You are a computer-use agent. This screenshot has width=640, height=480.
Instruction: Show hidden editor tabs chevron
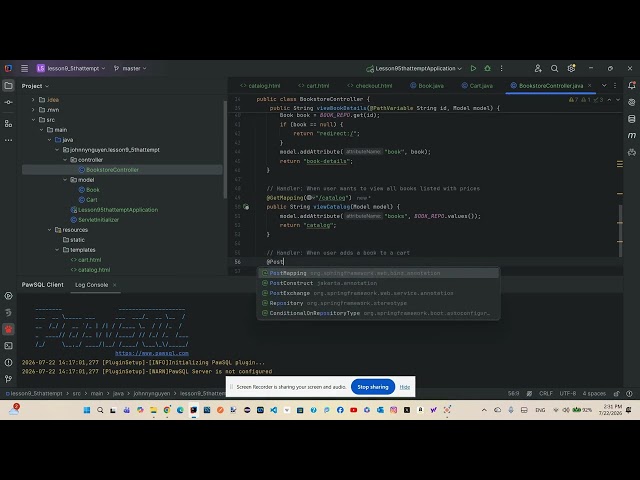[x=604, y=86]
